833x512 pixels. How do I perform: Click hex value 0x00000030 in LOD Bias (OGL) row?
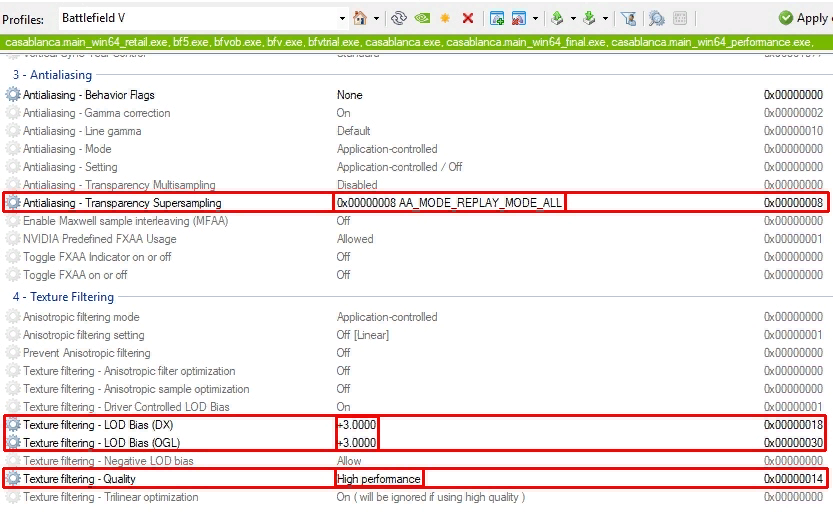point(793,443)
